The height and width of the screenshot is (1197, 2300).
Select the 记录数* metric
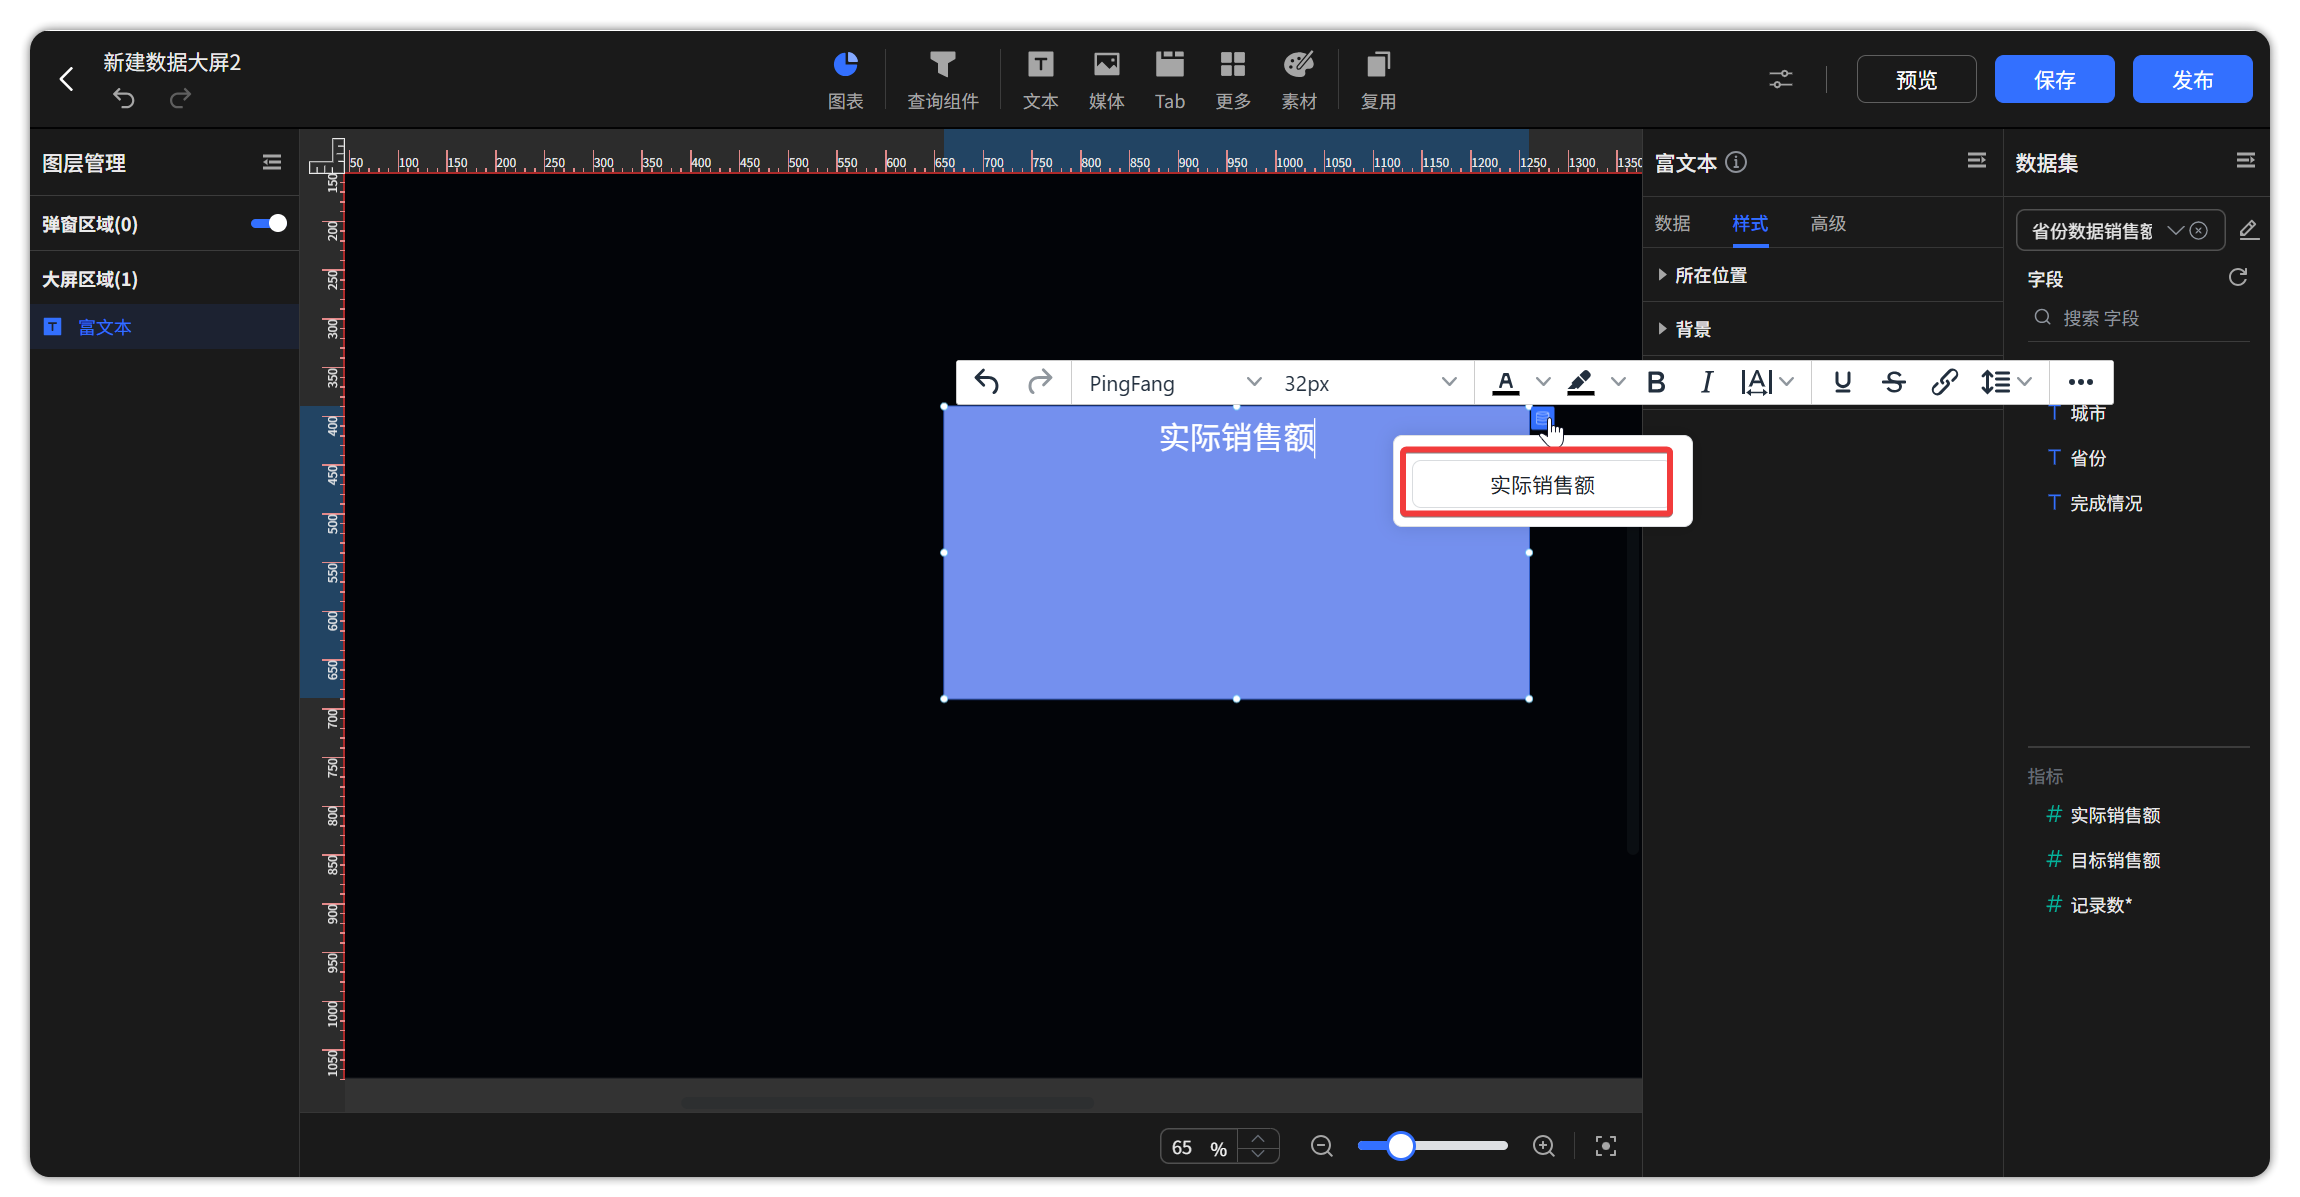pos(2100,905)
